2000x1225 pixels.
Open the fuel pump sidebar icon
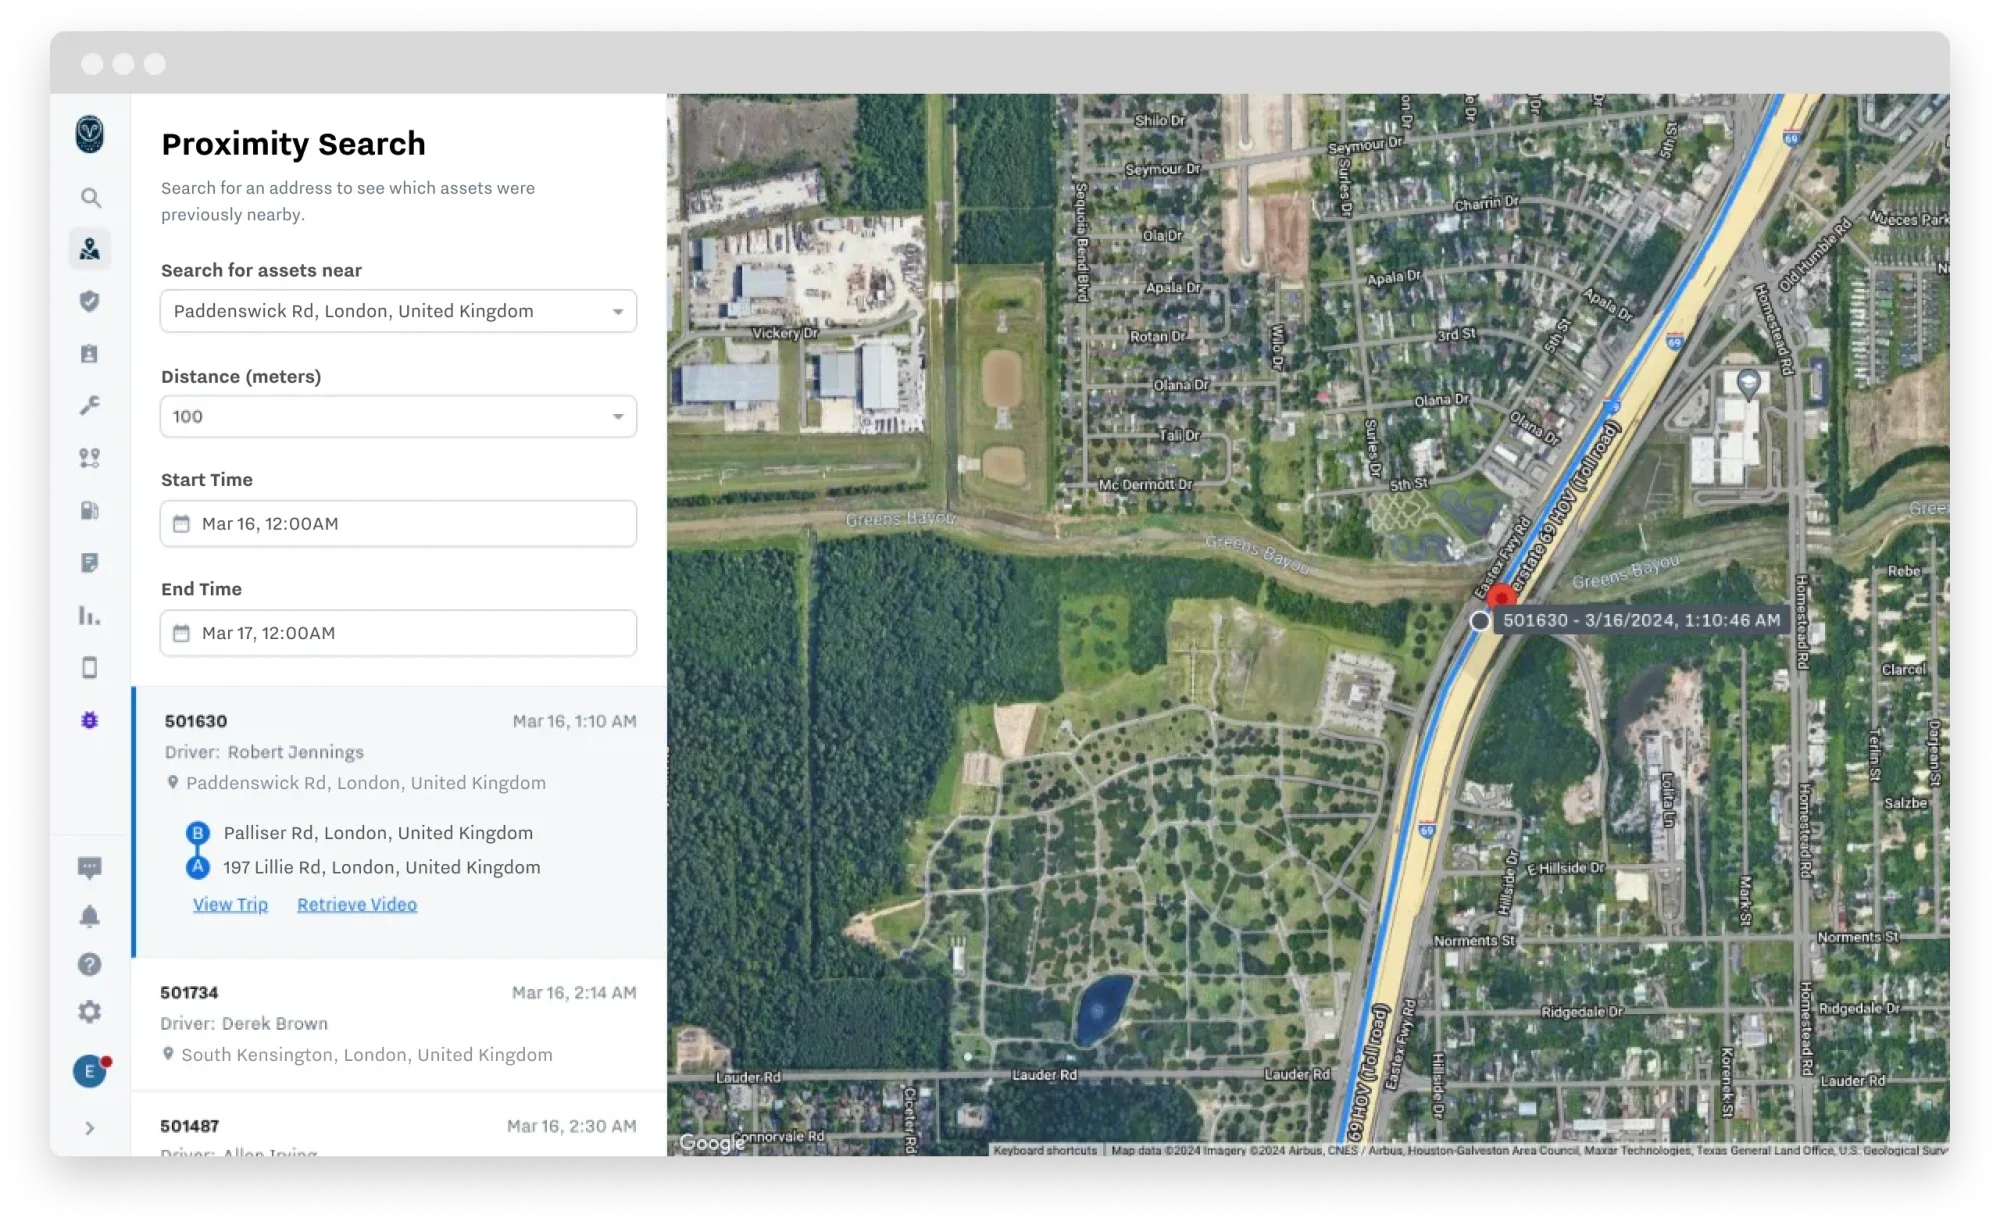click(x=90, y=510)
